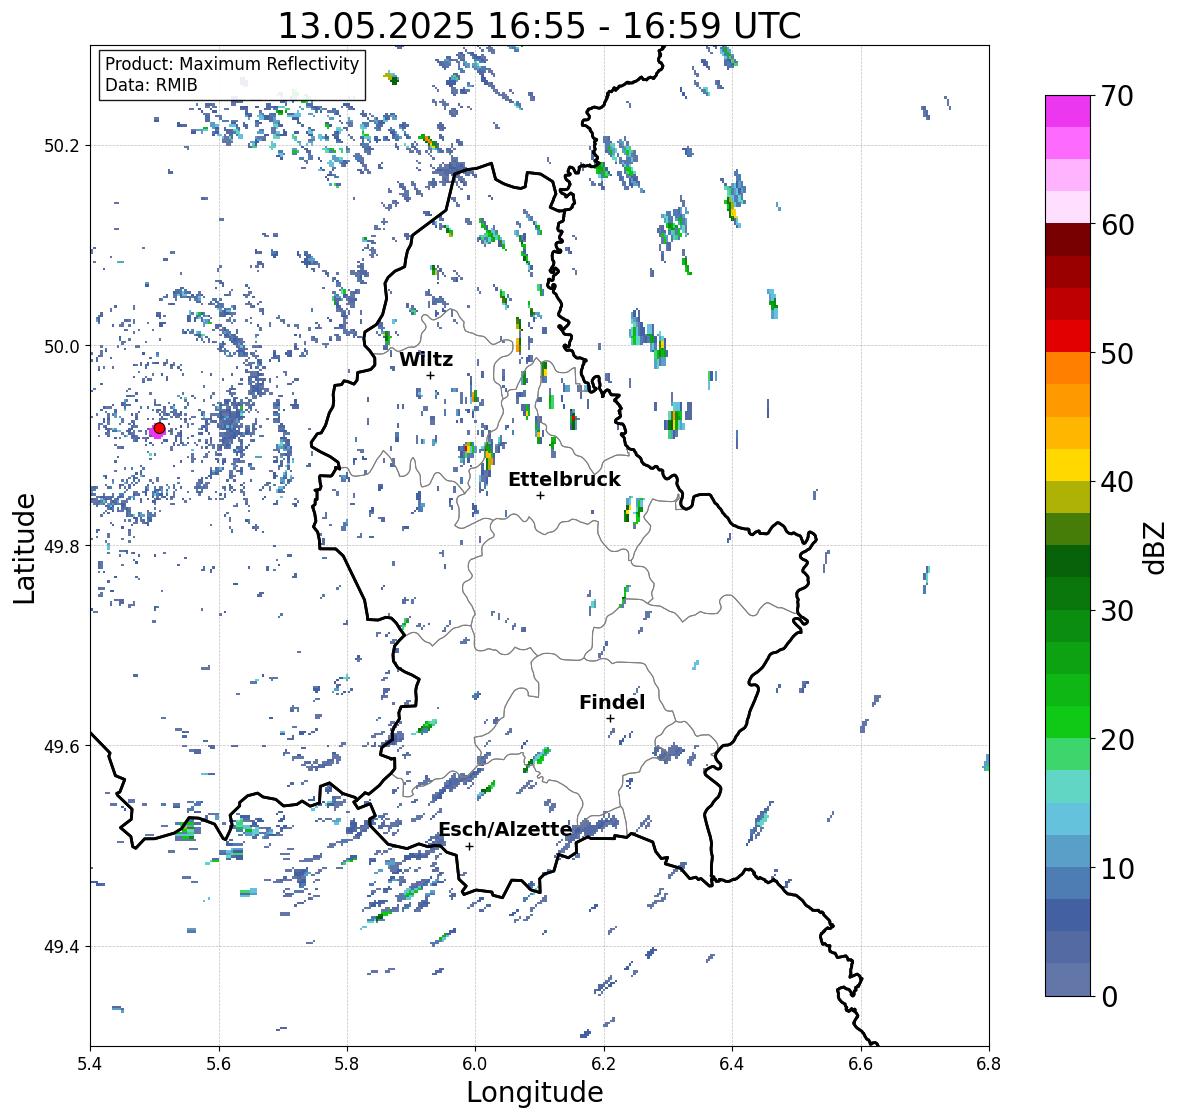The width and height of the screenshot is (1179, 1117).
Task: Click the Ettelbruck station label
Action: 564,479
